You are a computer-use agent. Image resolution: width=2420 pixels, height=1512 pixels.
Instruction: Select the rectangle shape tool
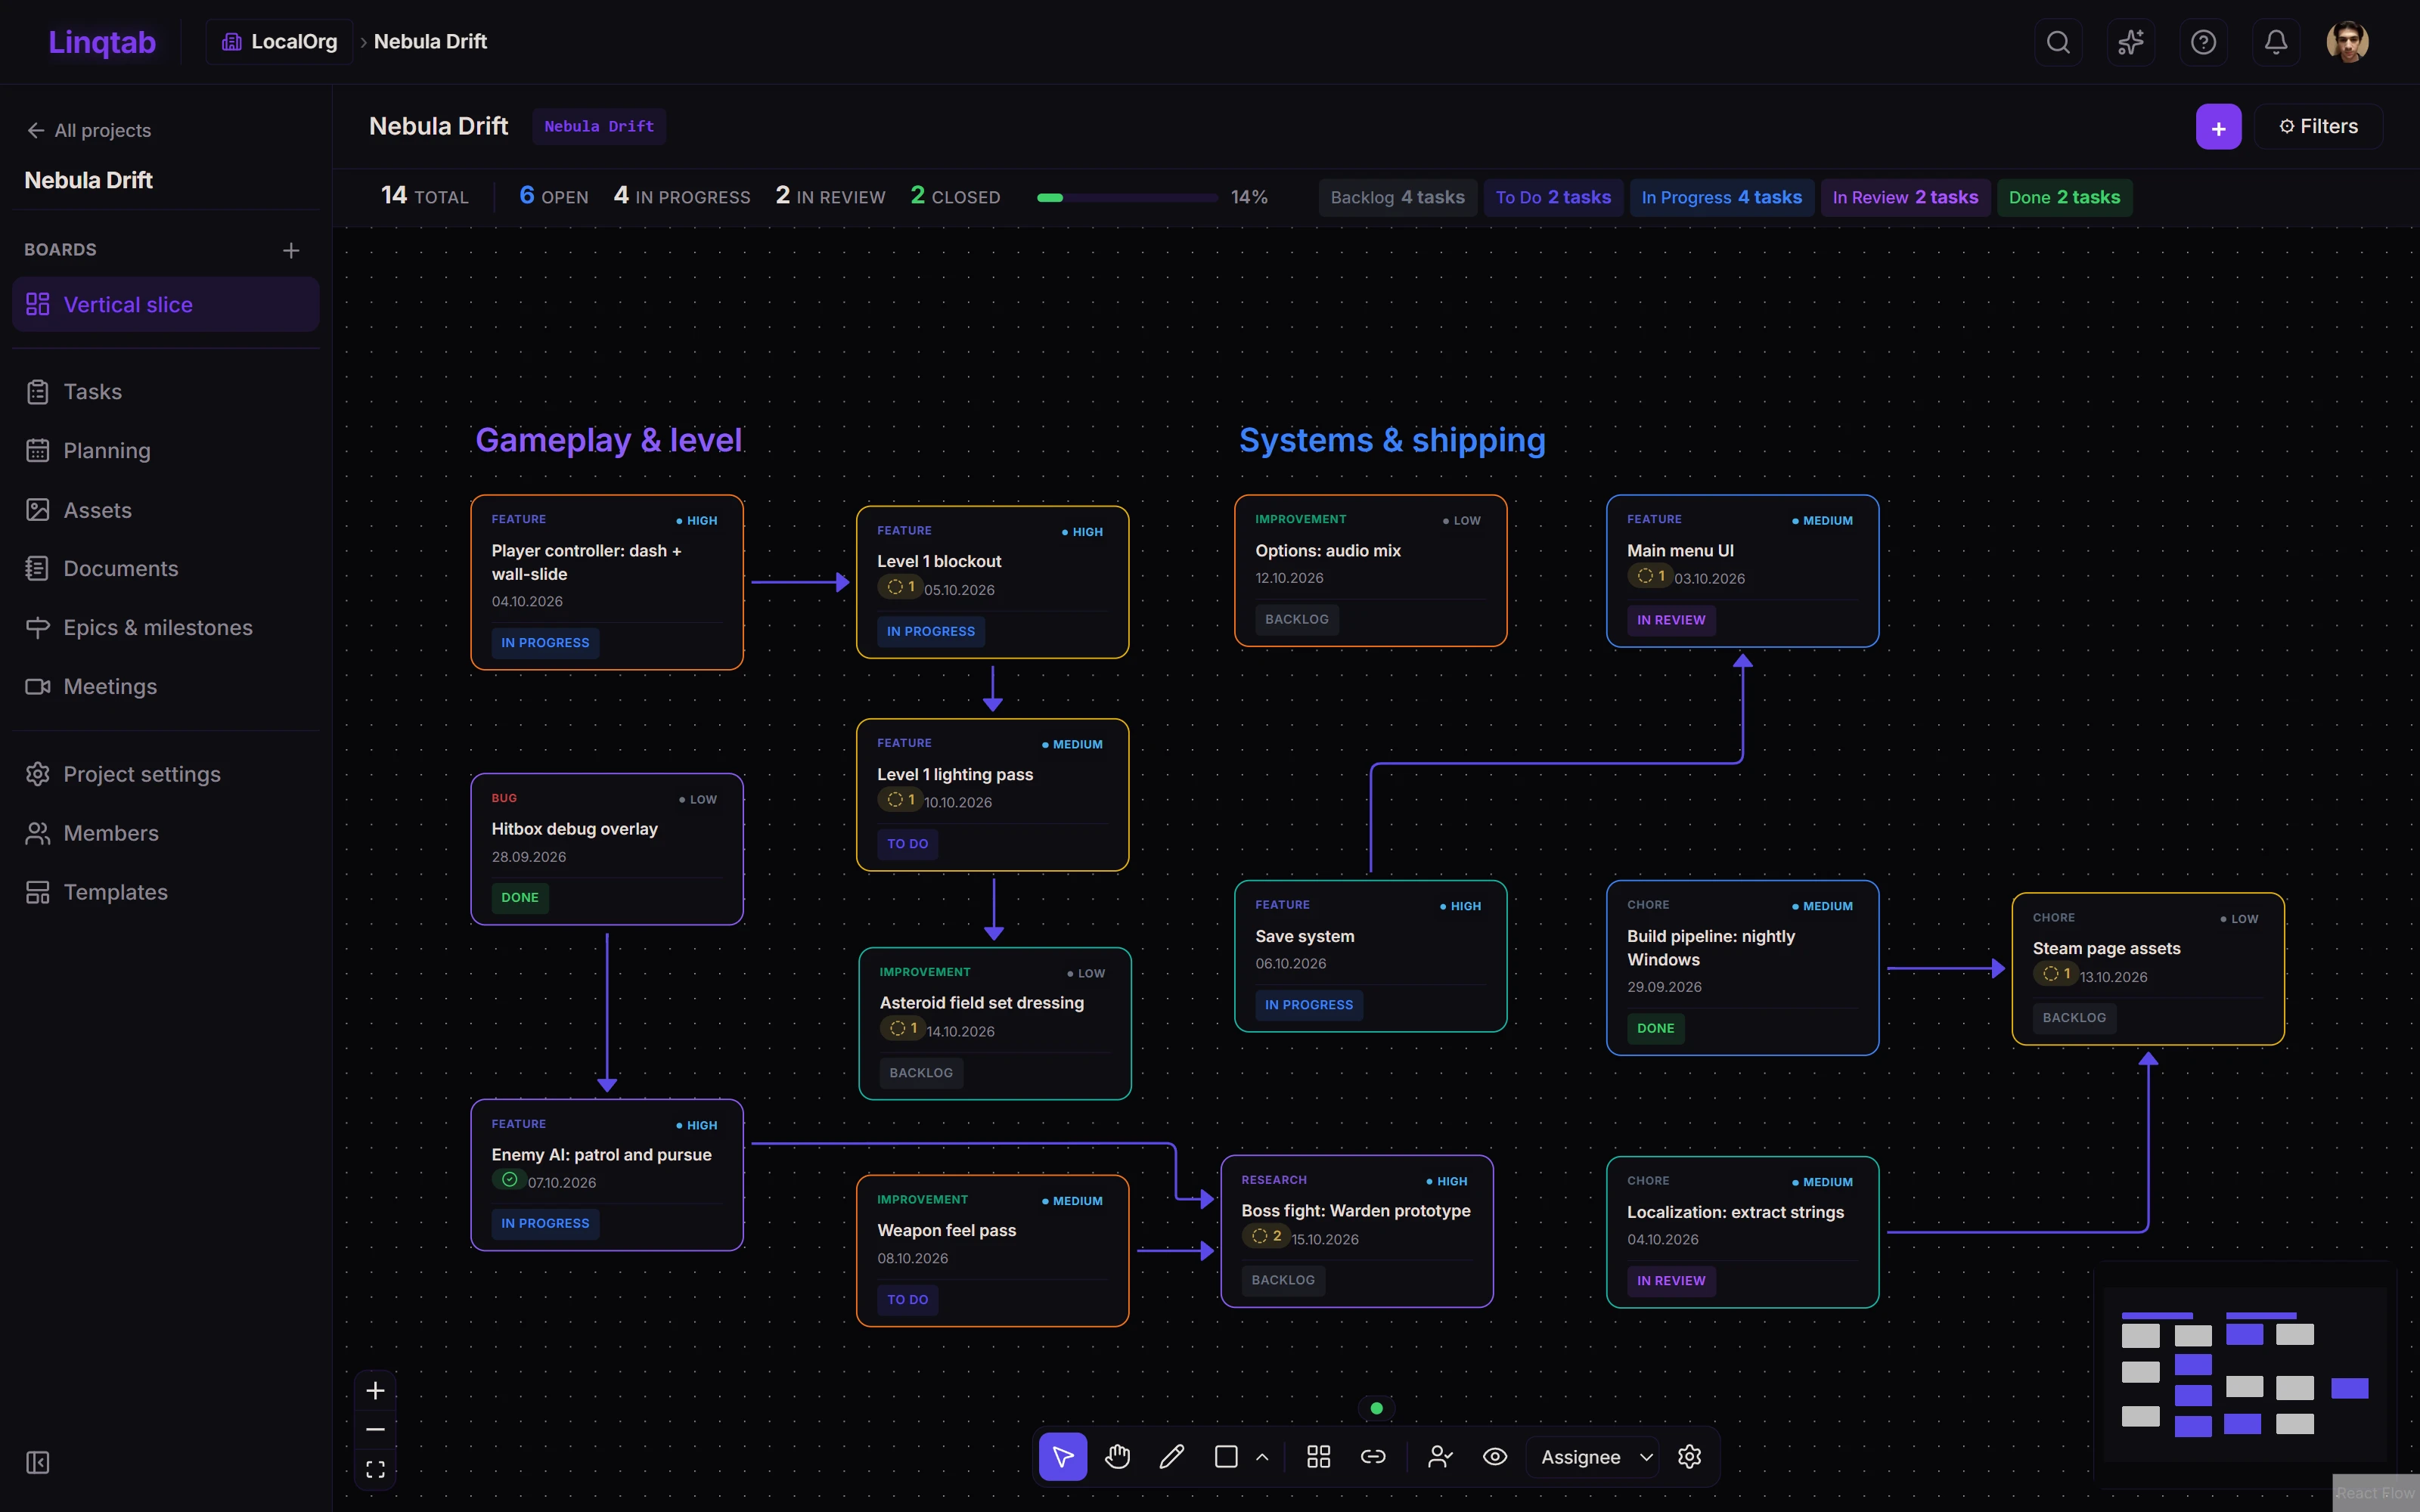click(x=1226, y=1457)
